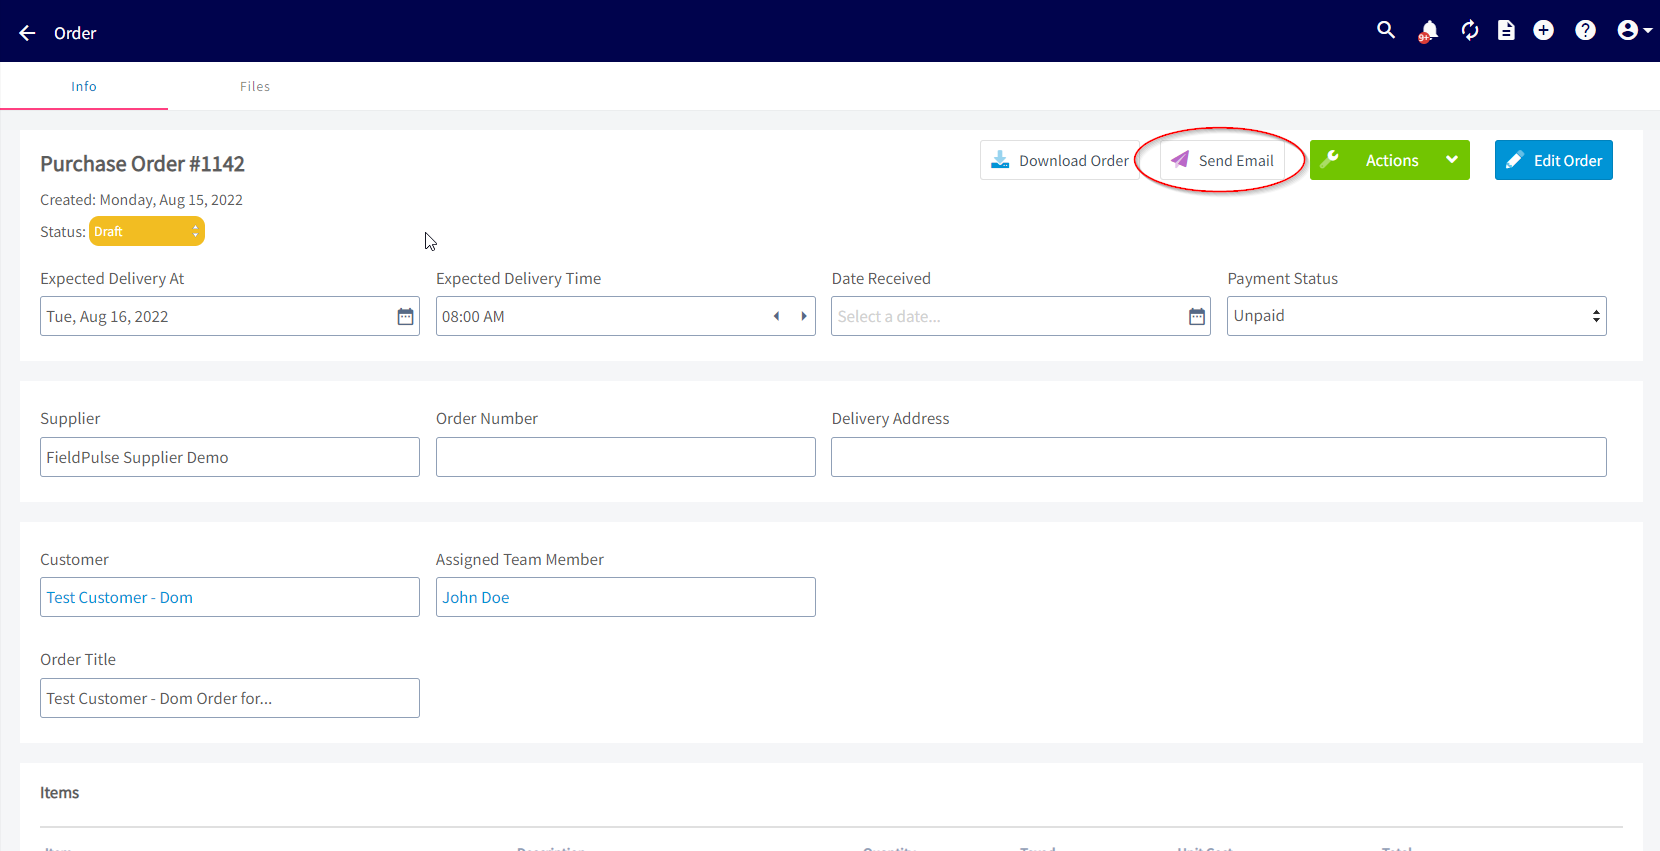Viewport: 1660px width, 851px height.
Task: Open Test Customer - Dom link
Action: pyautogui.click(x=119, y=597)
